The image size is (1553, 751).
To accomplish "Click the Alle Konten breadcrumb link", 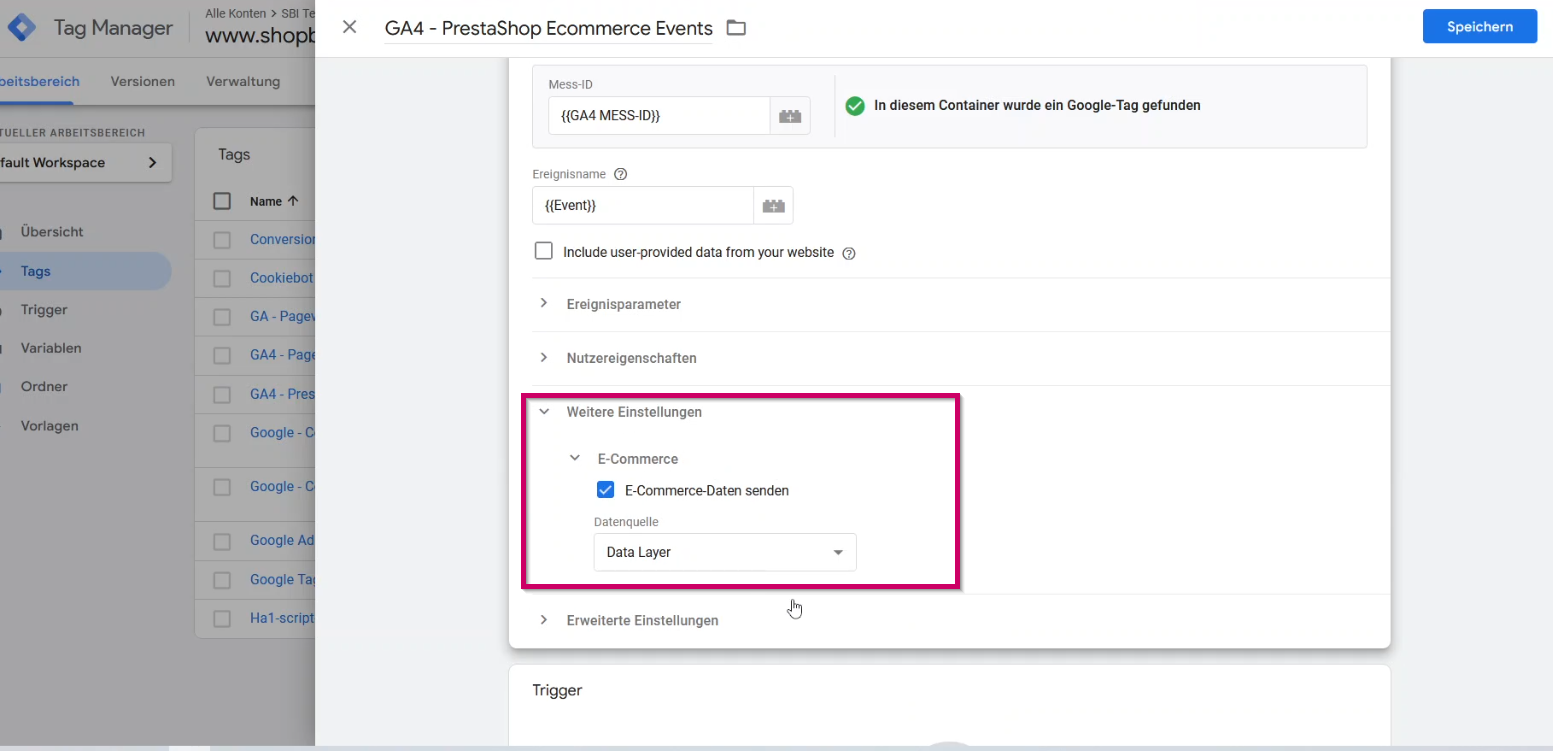I will (235, 14).
